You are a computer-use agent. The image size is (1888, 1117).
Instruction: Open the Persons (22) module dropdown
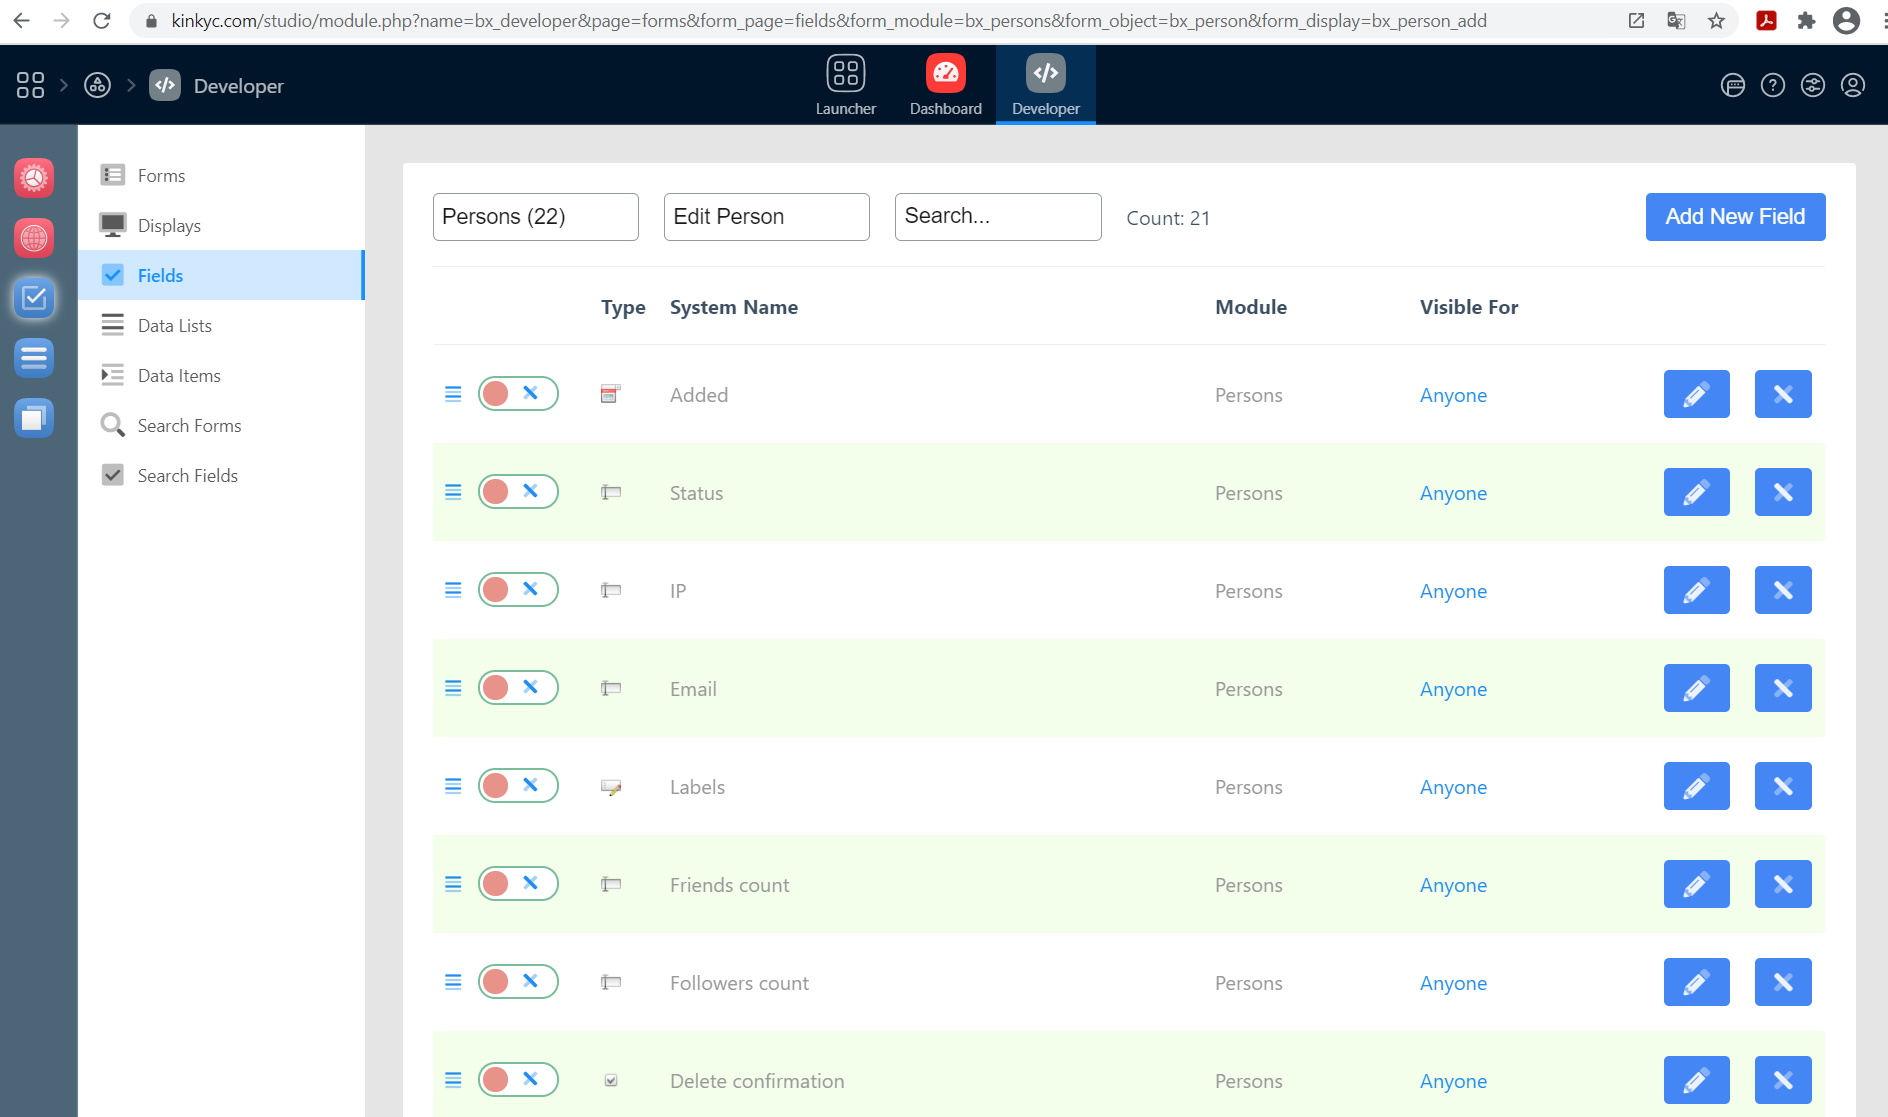pos(535,217)
